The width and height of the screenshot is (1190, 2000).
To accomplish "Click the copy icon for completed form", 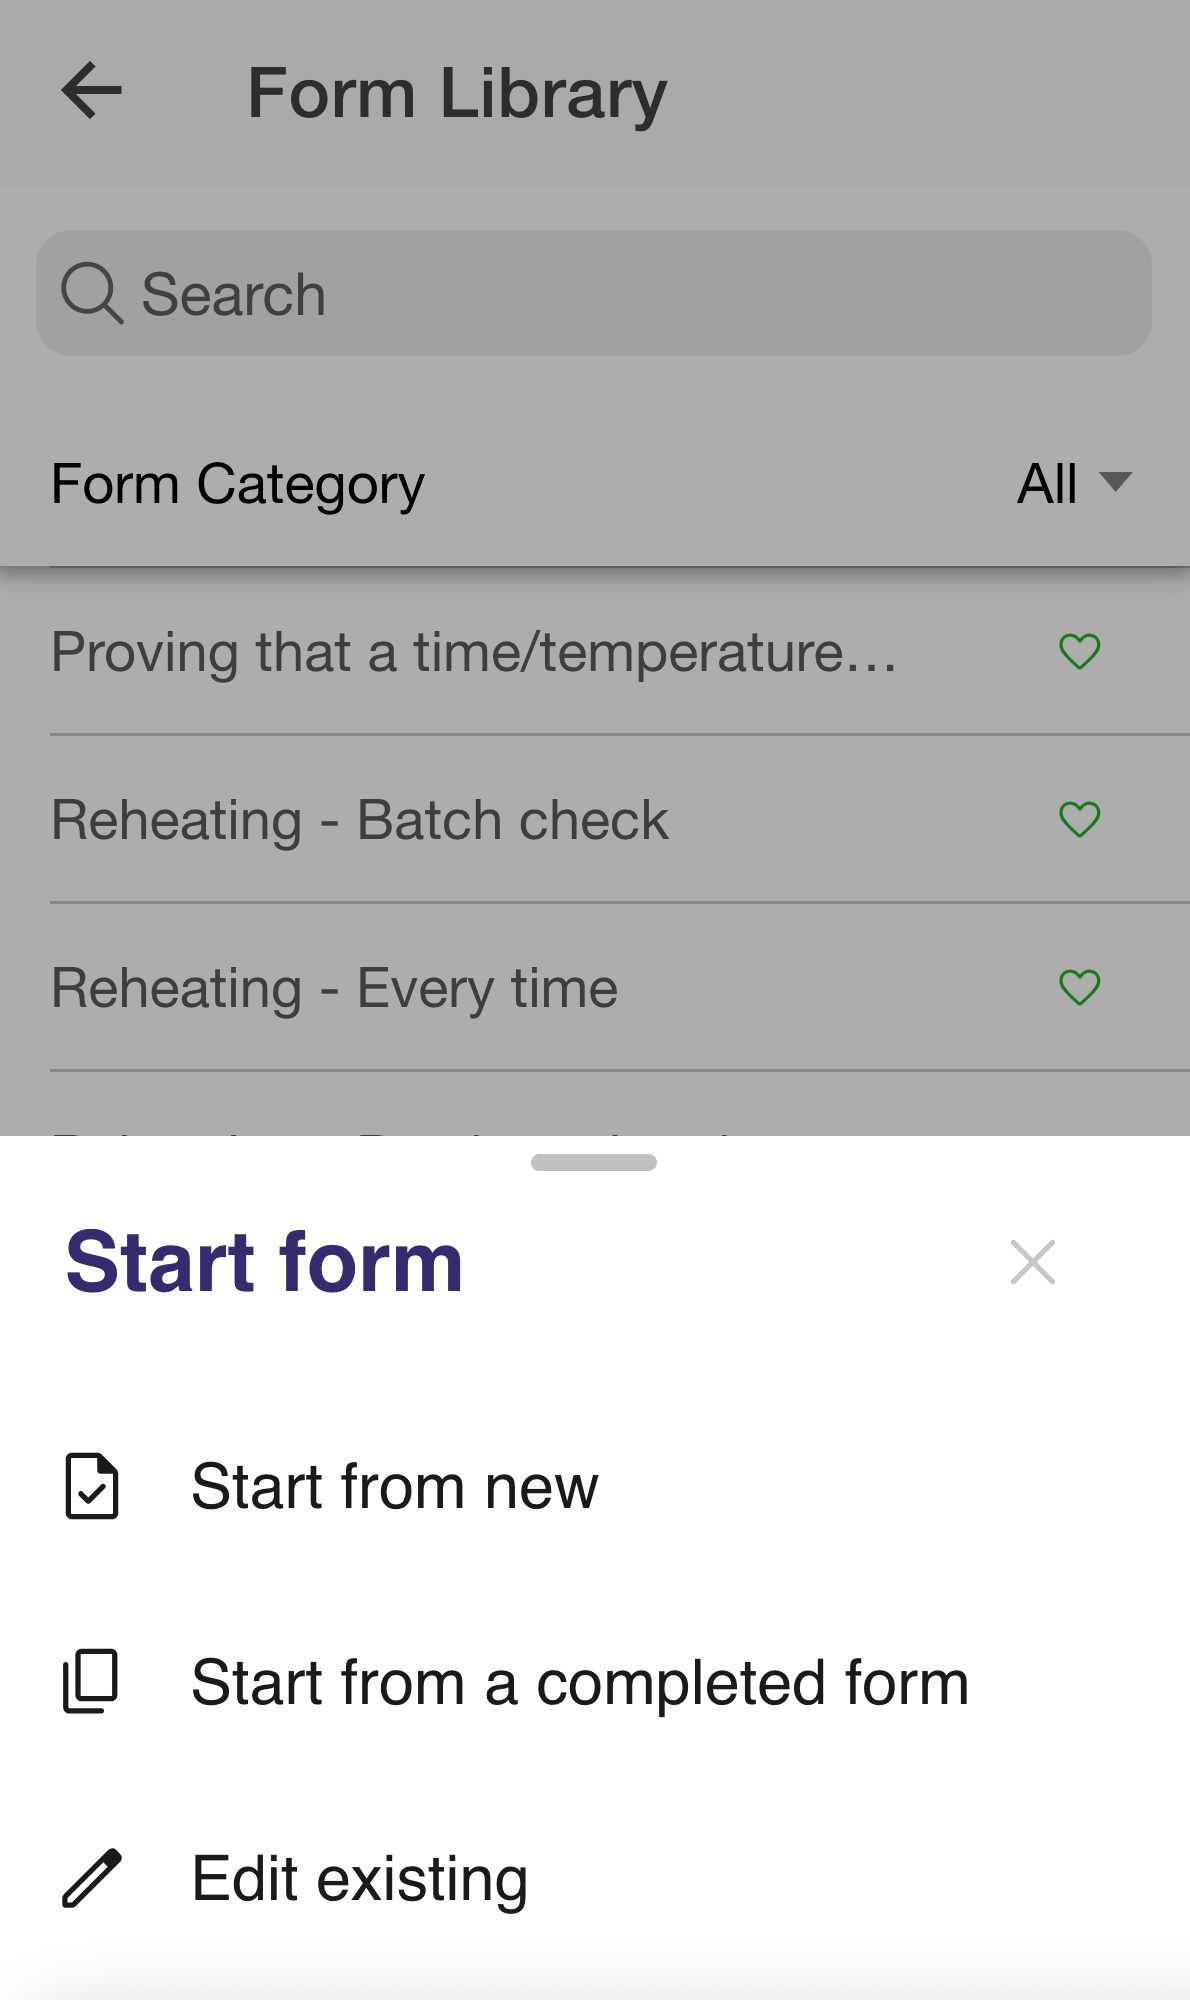I will tap(91, 1681).
